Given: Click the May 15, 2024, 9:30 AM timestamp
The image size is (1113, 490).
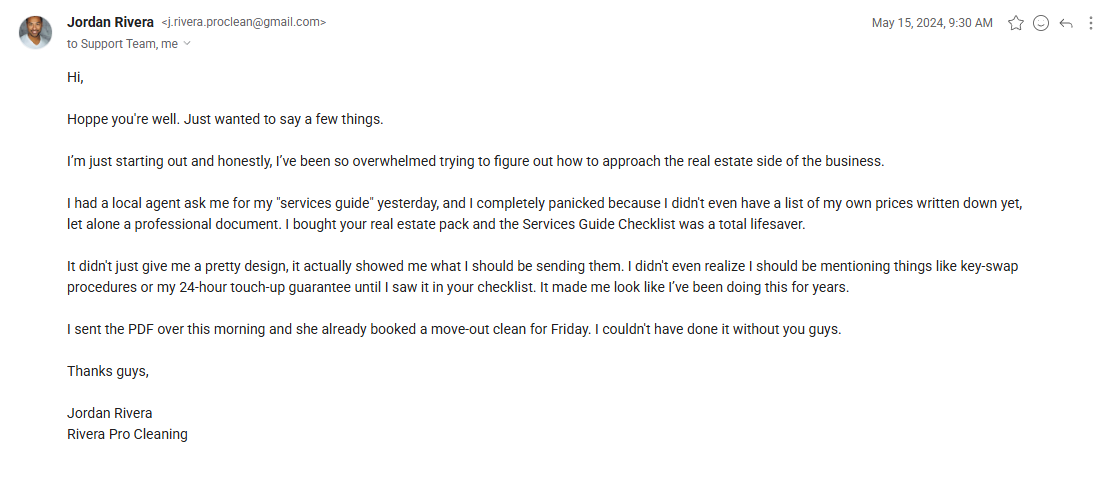Looking at the screenshot, I should click(x=932, y=23).
